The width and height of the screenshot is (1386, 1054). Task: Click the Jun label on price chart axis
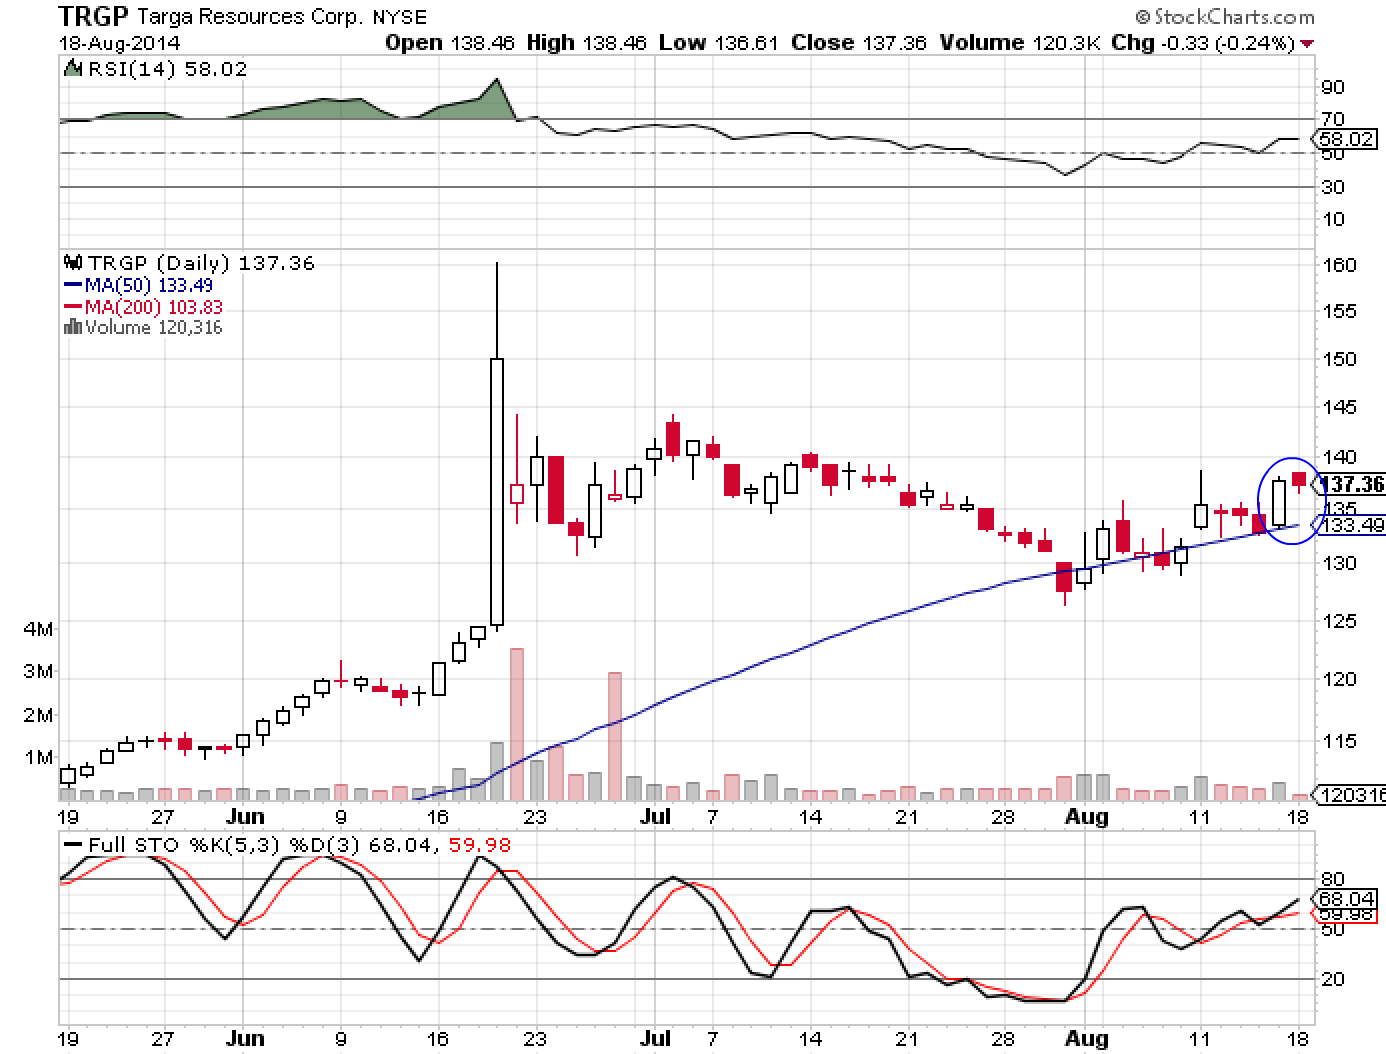(x=245, y=817)
